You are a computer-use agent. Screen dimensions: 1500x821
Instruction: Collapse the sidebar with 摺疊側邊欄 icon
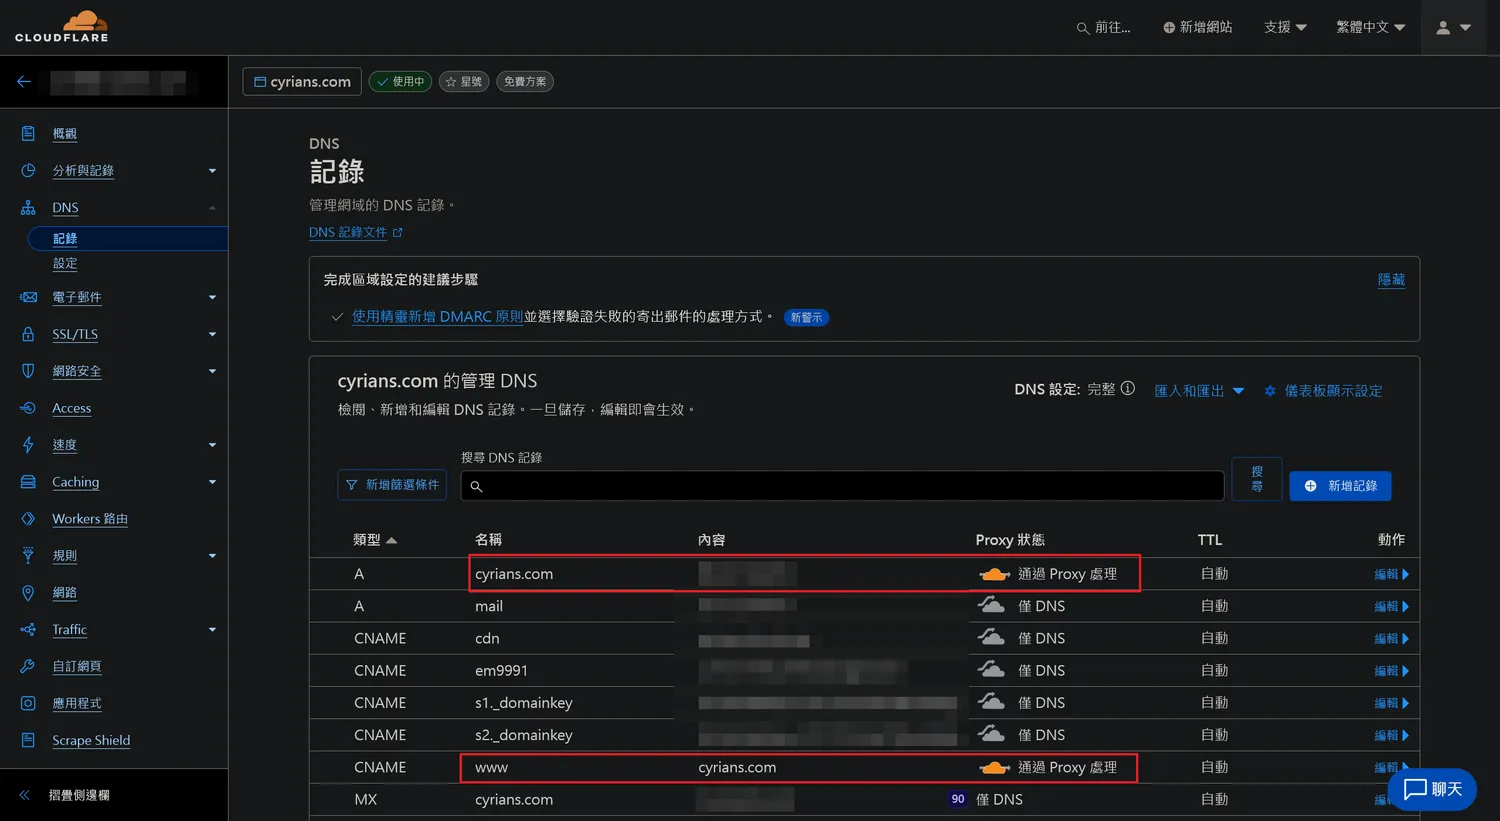25,795
